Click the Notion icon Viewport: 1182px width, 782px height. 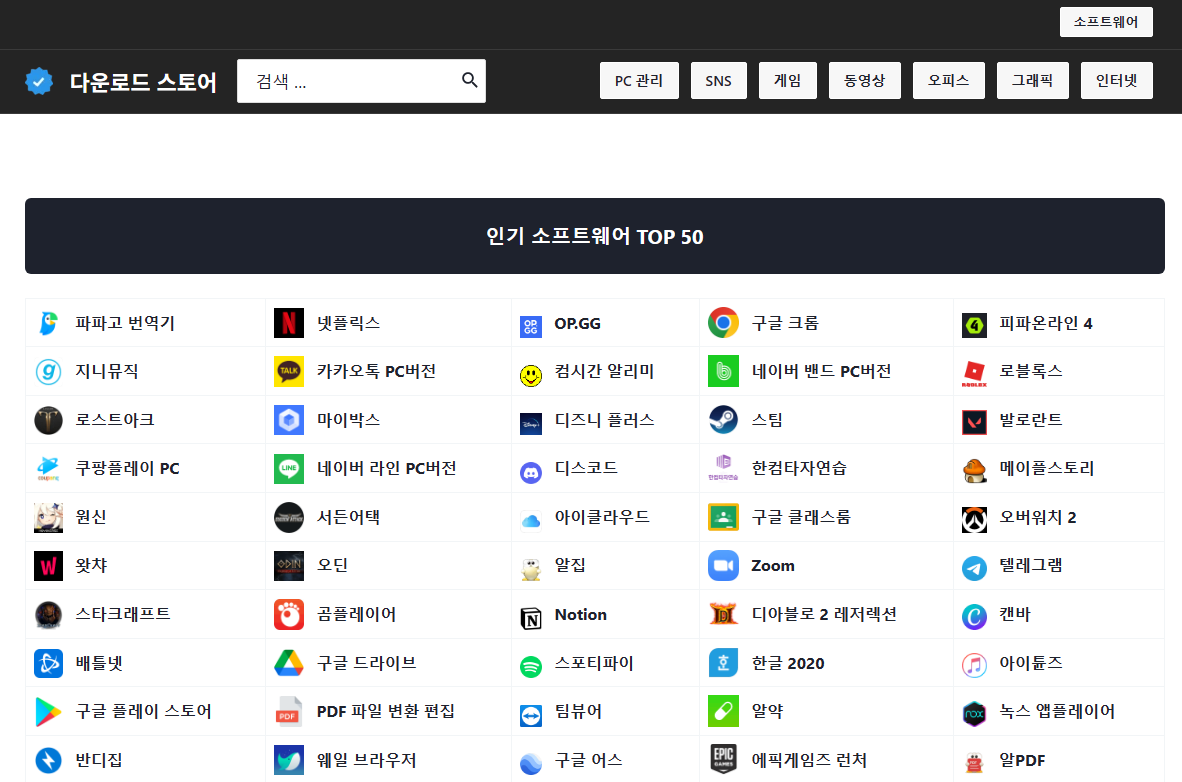pos(531,619)
